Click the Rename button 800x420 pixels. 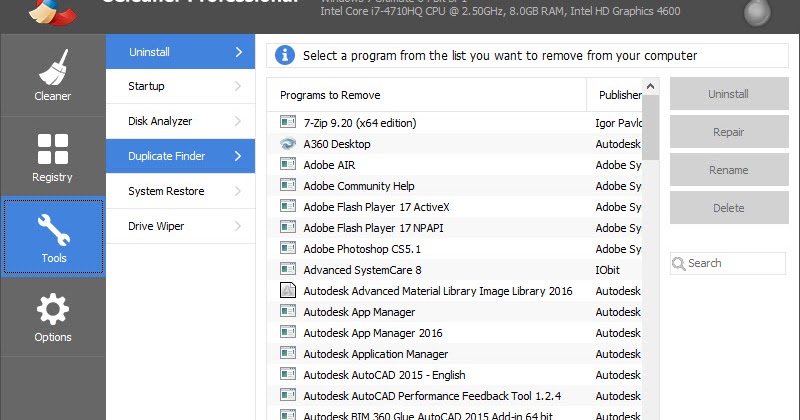[x=729, y=169]
